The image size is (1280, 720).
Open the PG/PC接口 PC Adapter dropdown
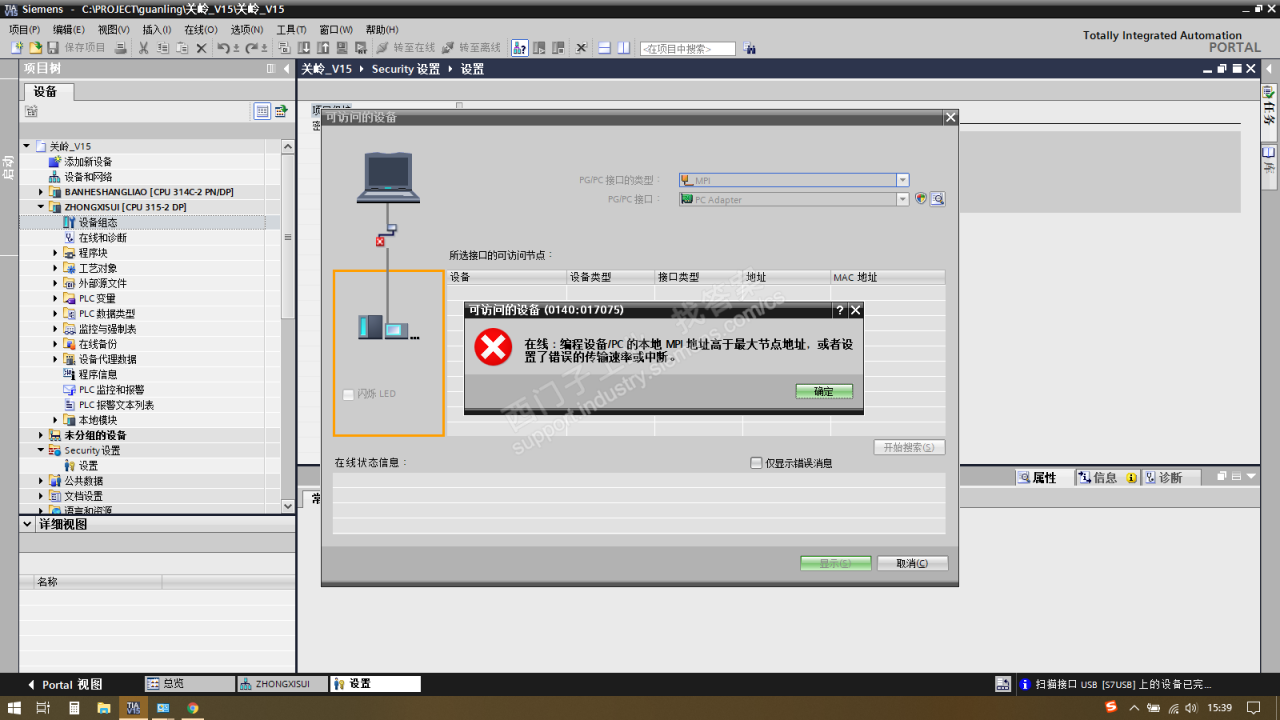tap(902, 199)
